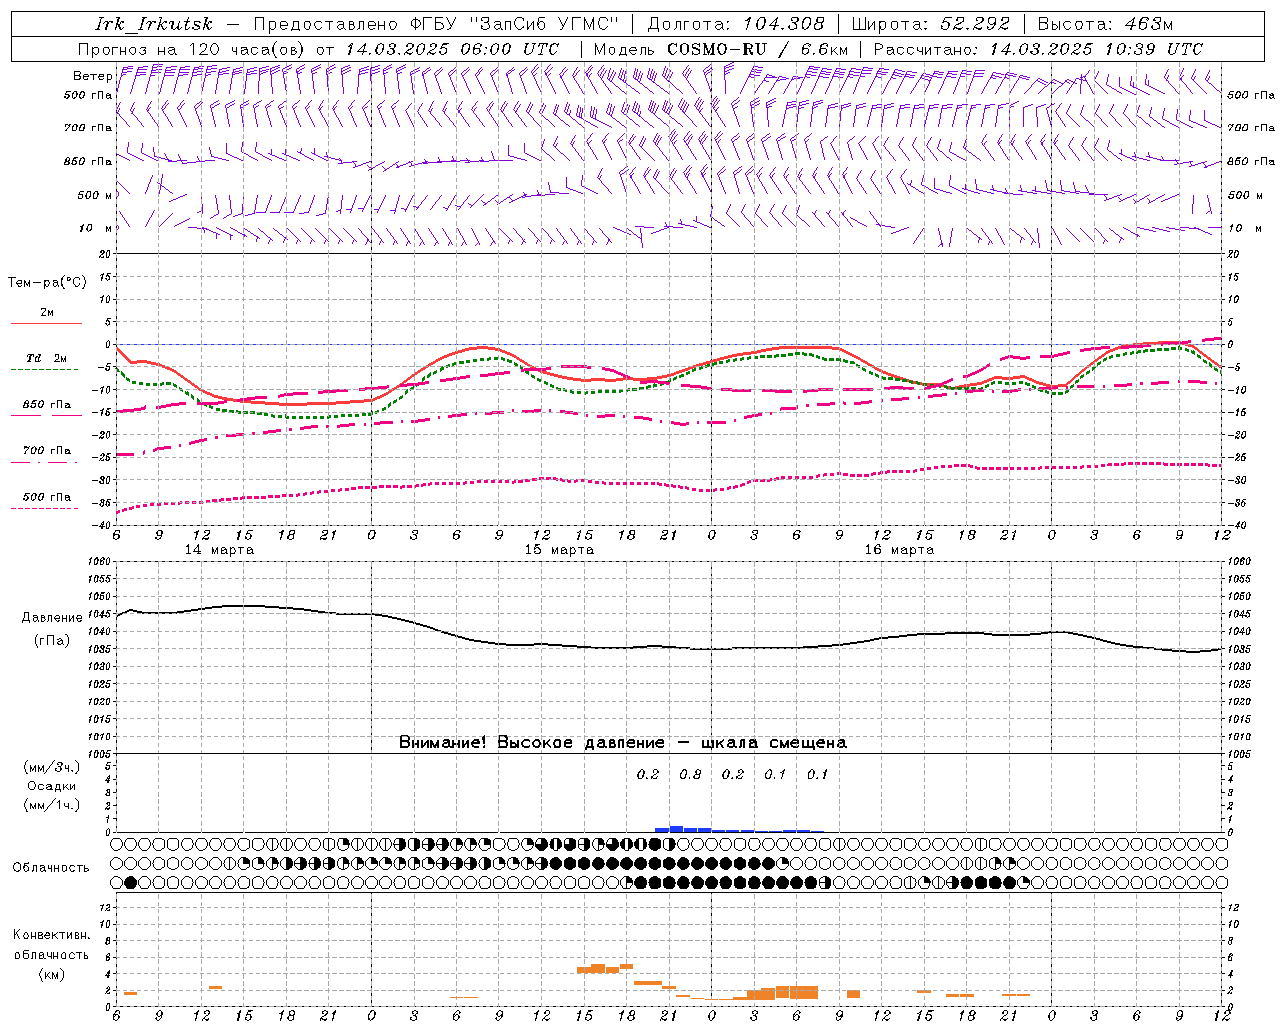Click the Осадки panel label
This screenshot has height=1024, width=1280.
click(x=52, y=786)
